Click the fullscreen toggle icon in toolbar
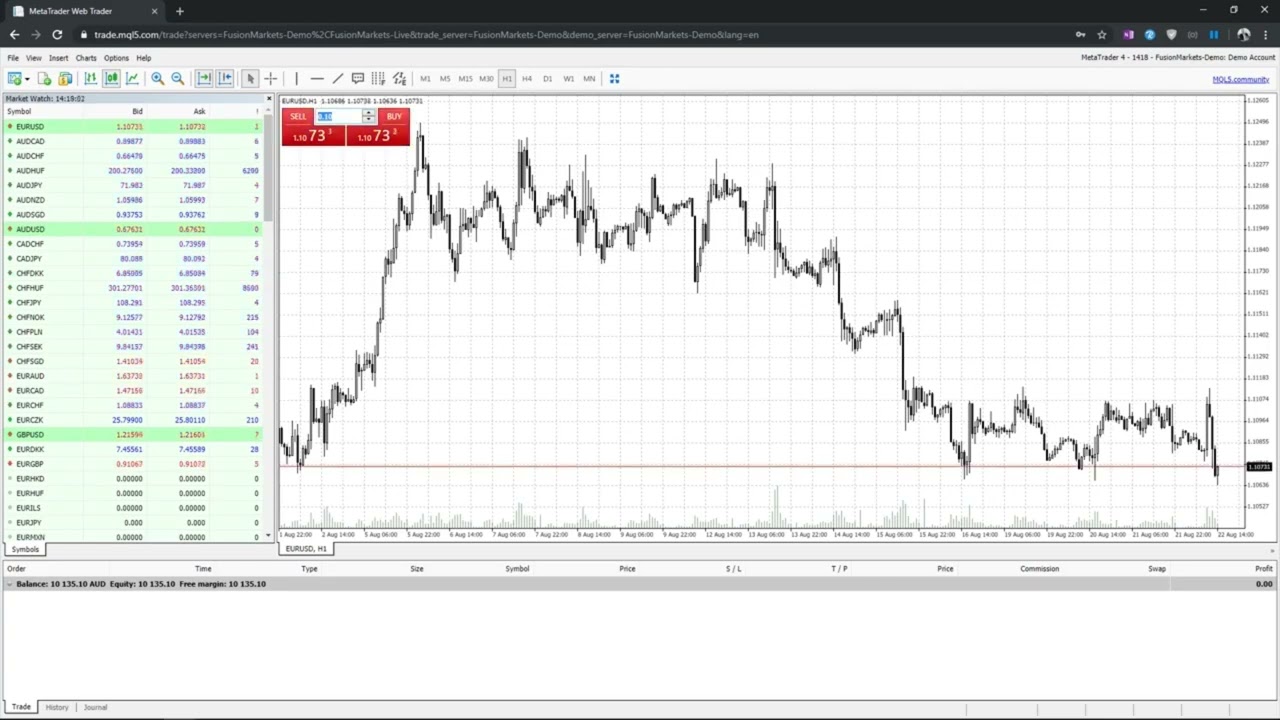1280x720 pixels. point(614,78)
